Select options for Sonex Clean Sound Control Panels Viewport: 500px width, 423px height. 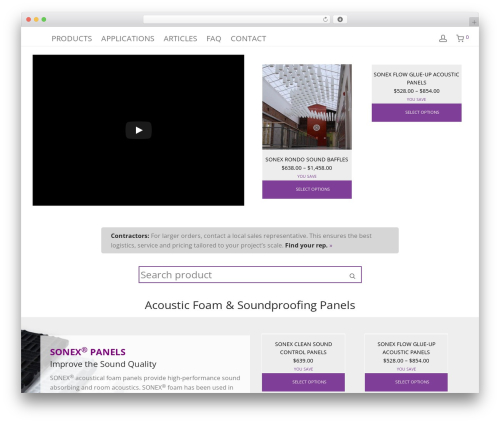coord(303,382)
